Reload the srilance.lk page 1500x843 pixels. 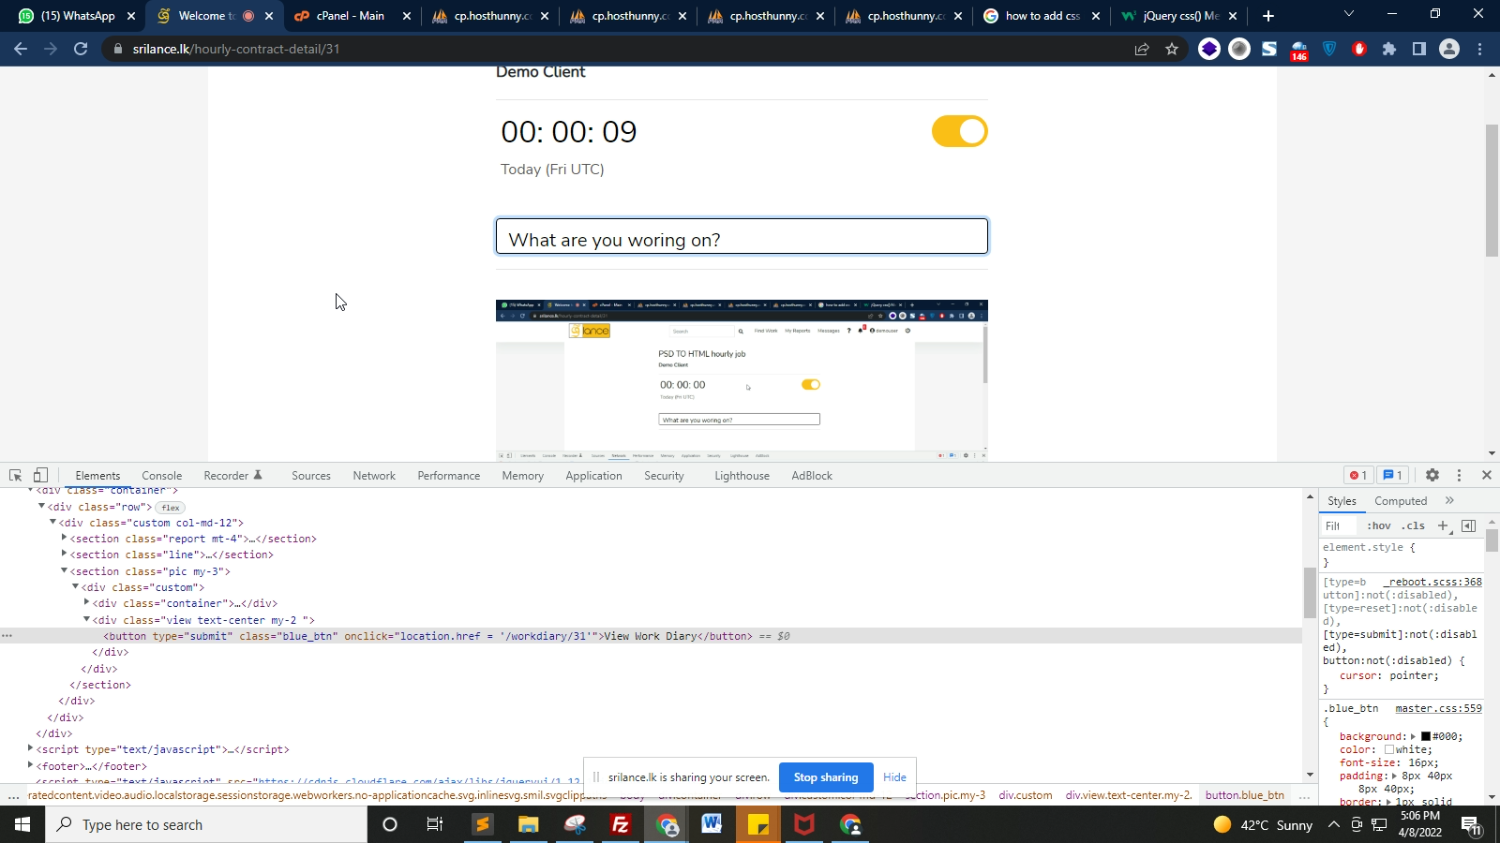tap(81, 49)
